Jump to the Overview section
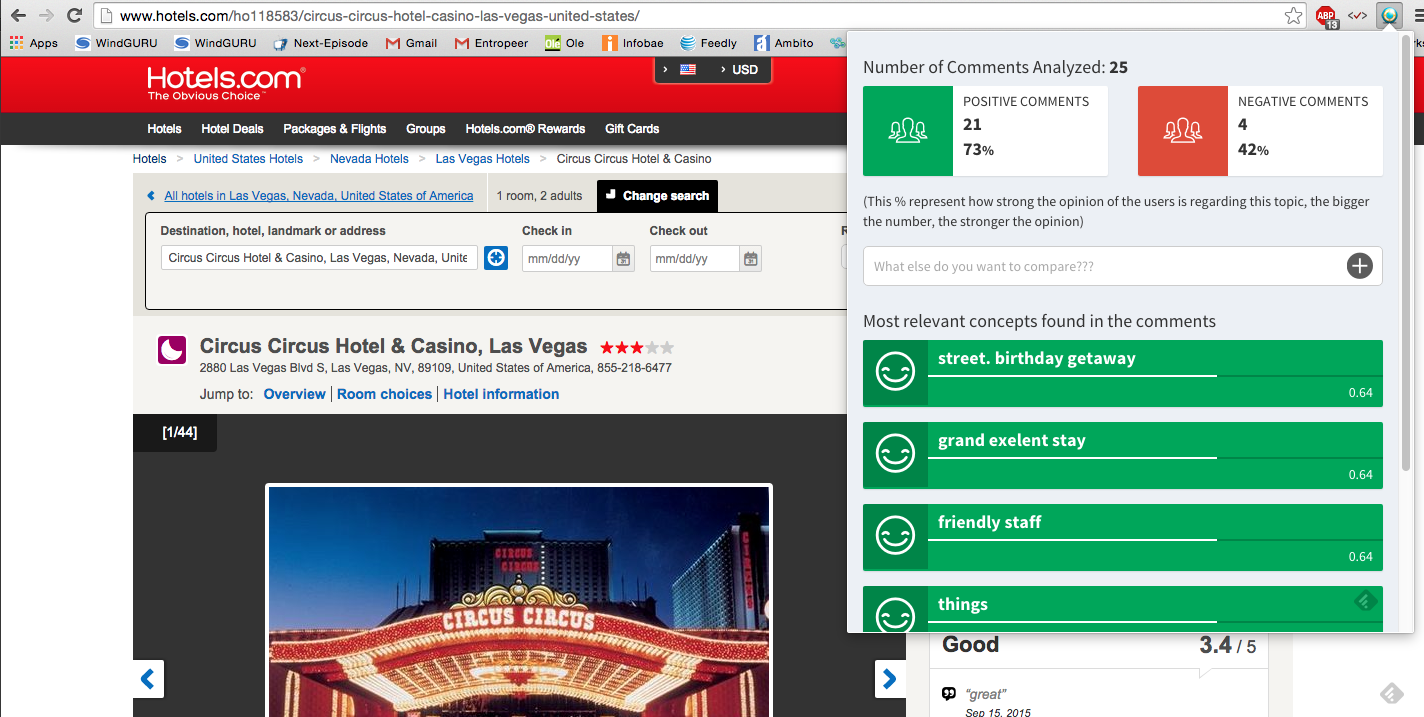This screenshot has height=717, width=1424. 294,394
